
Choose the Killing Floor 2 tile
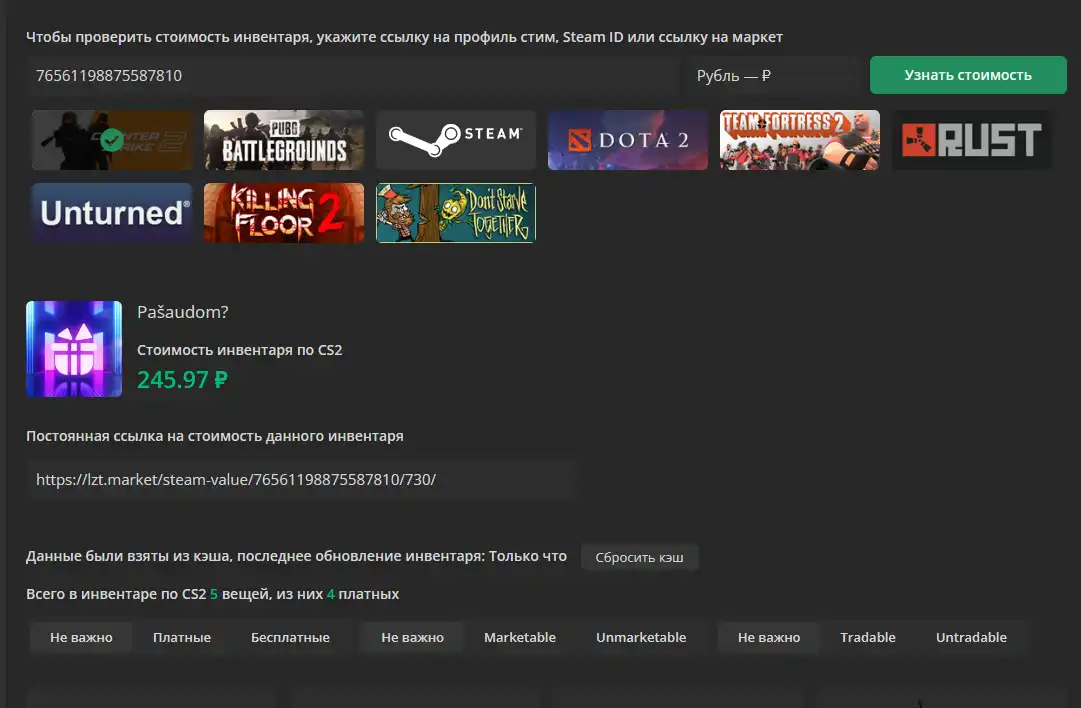[x=284, y=212]
